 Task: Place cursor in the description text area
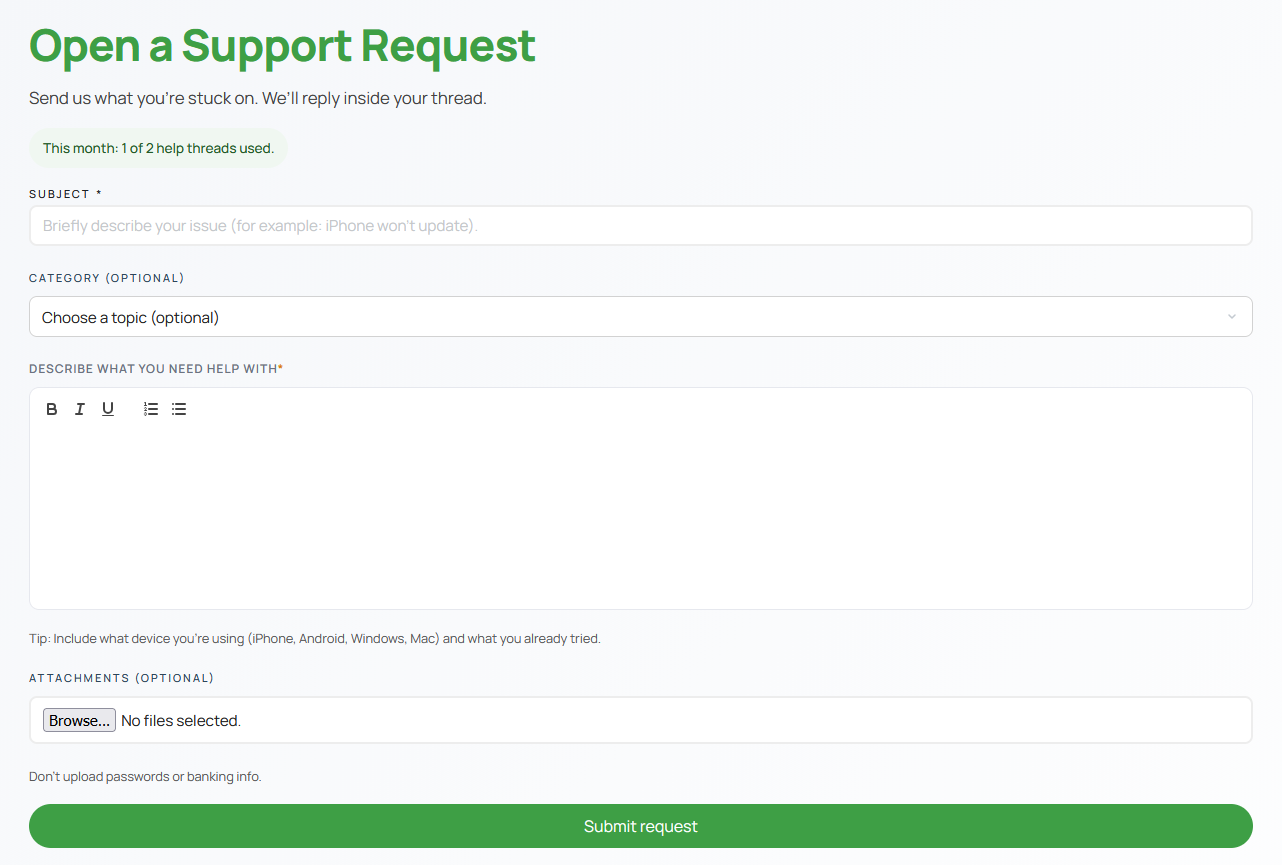(640, 510)
